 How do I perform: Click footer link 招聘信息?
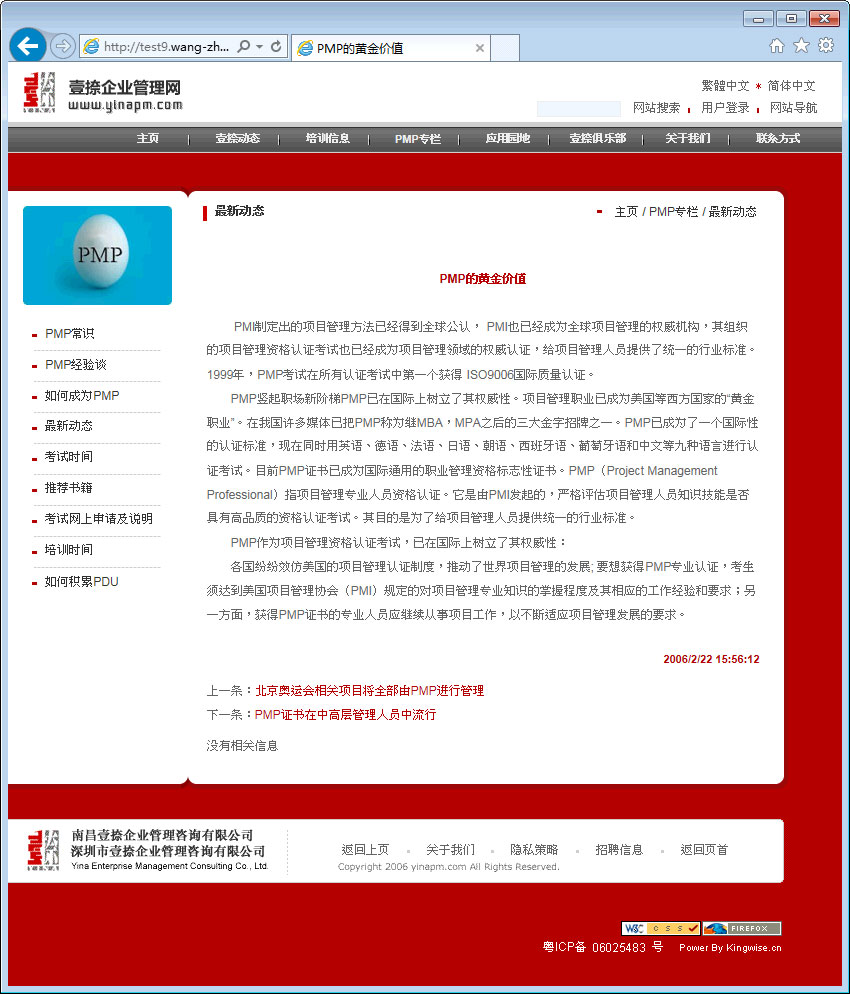tap(619, 850)
